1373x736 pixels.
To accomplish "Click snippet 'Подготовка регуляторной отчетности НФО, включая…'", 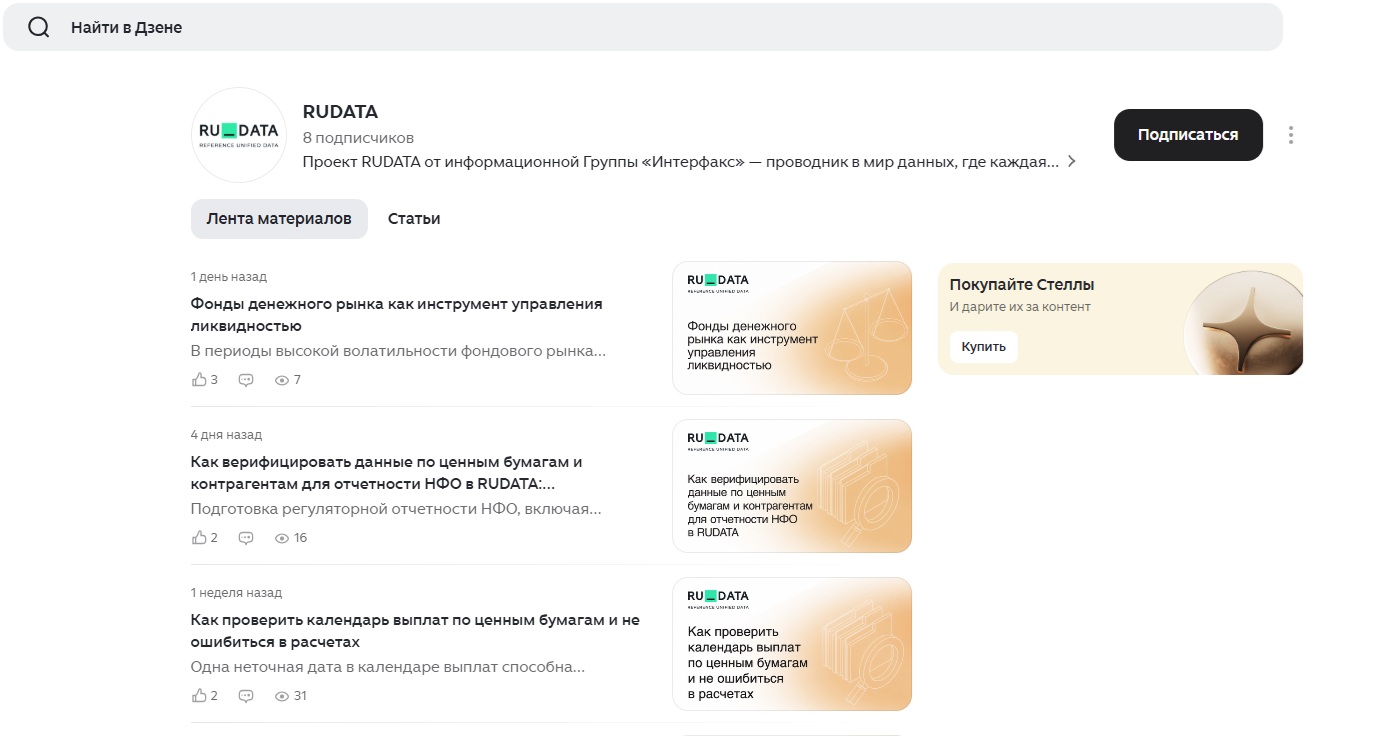I will (x=397, y=509).
